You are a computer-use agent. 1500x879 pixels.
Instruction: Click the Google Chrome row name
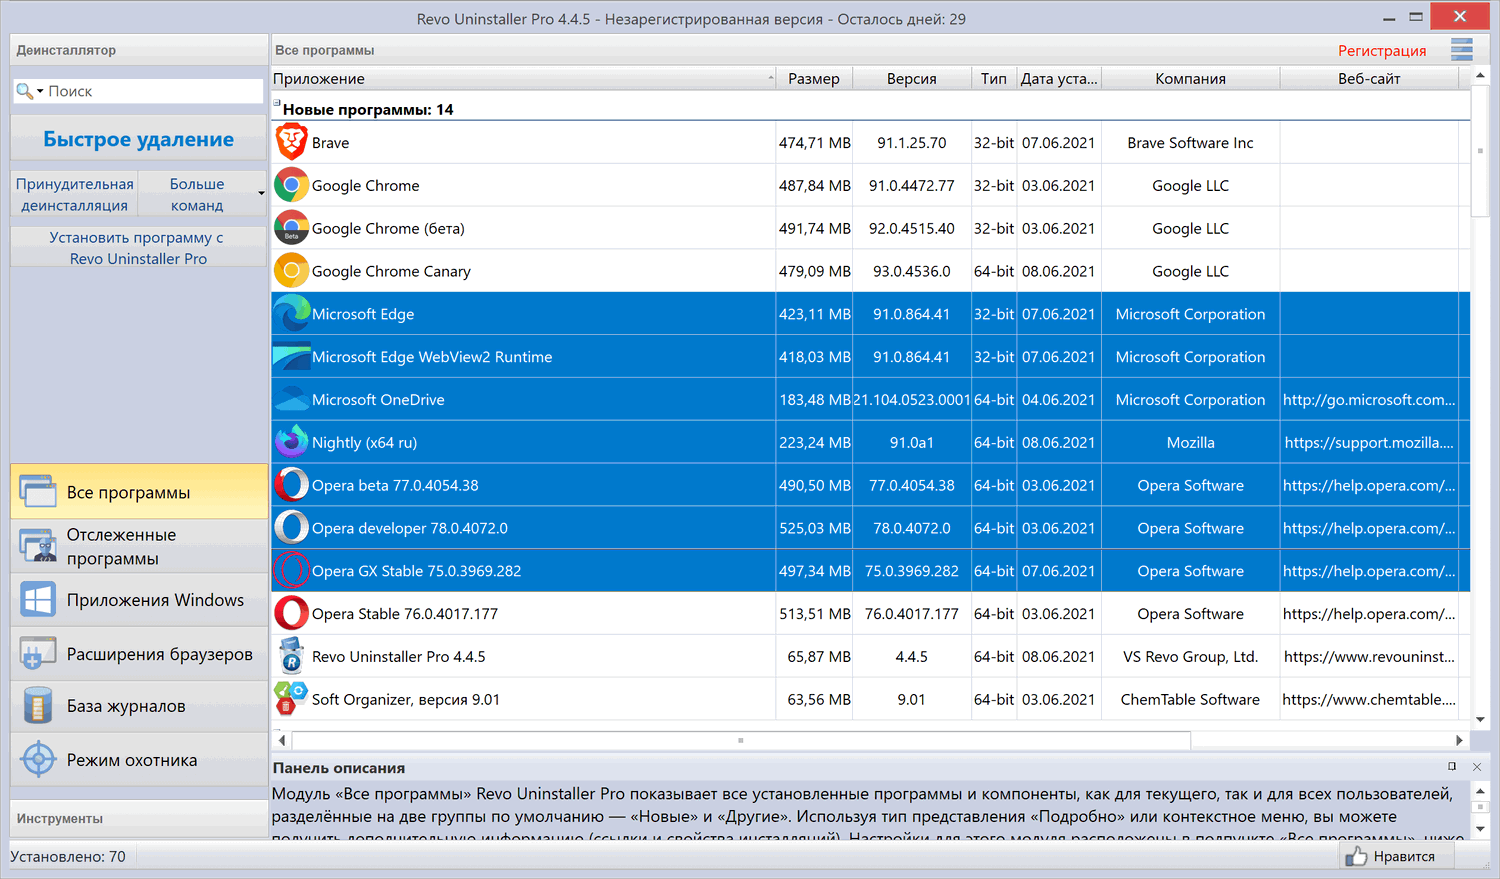pos(366,186)
